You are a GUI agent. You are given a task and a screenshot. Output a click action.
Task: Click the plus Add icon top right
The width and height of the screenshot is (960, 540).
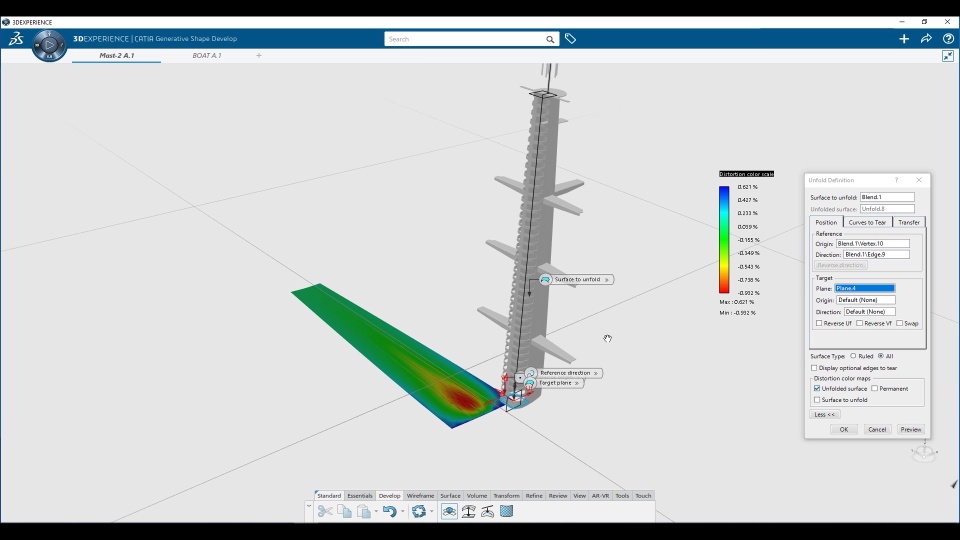click(904, 39)
